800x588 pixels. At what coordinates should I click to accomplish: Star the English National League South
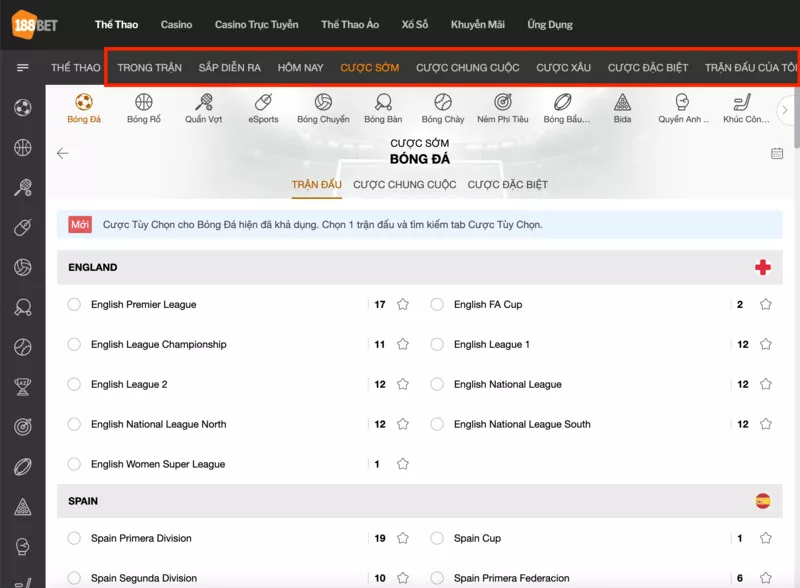(x=766, y=424)
